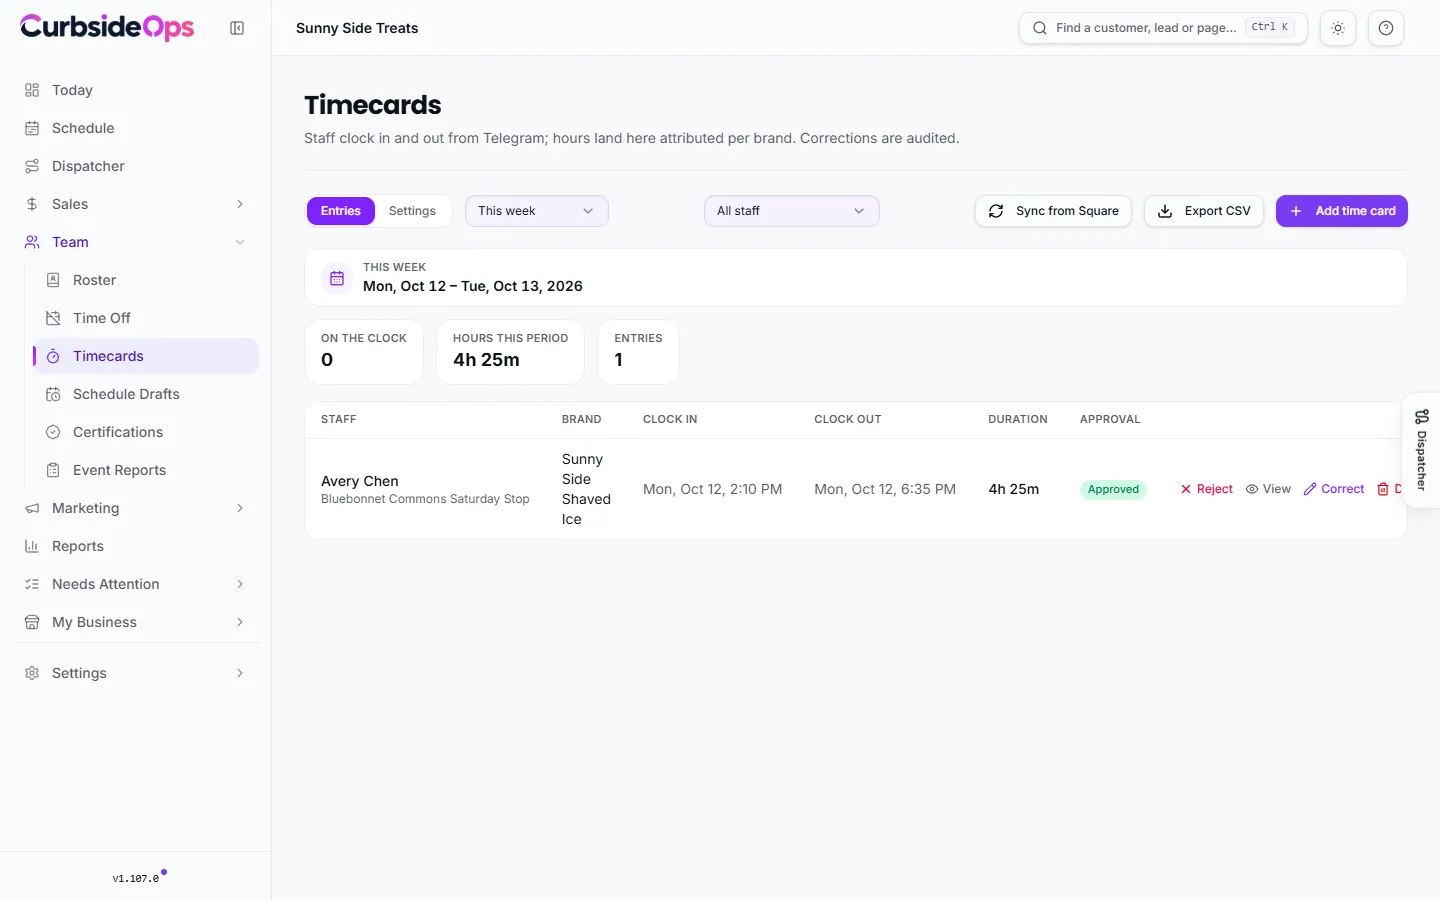Delete Avery Chen's entry via trash icon
Viewport: 1440px width, 900px height.
pyautogui.click(x=1384, y=489)
